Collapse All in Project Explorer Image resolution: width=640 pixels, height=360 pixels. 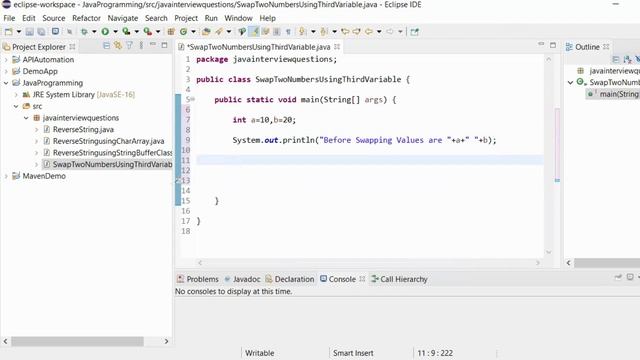coord(107,46)
